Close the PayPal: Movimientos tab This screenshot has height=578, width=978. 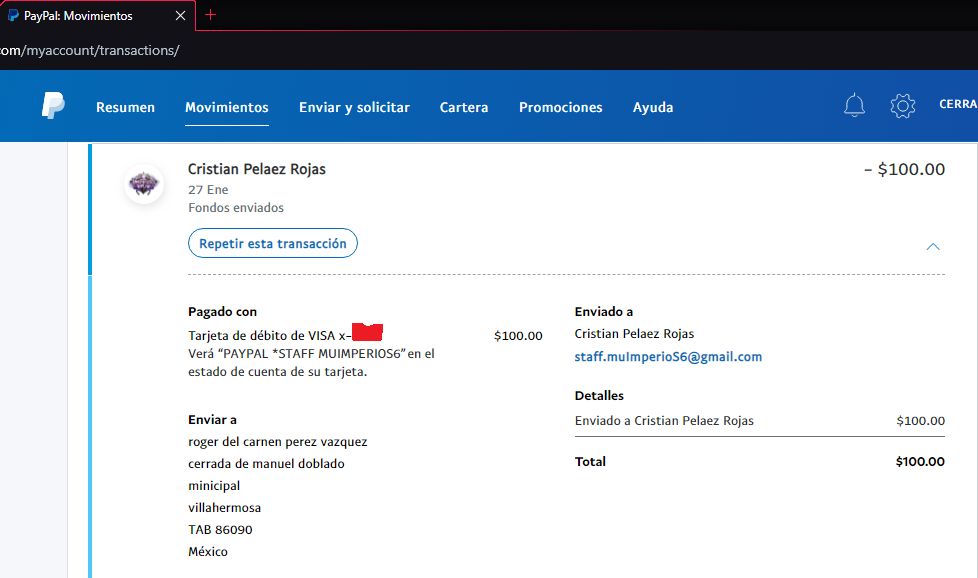180,16
